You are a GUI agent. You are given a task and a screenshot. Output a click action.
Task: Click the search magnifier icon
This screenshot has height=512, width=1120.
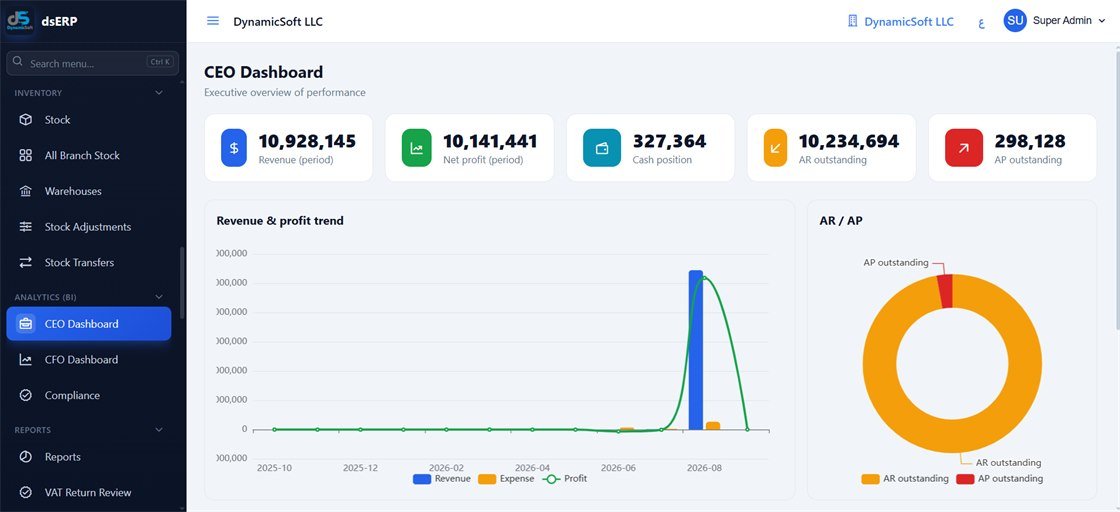[19, 62]
